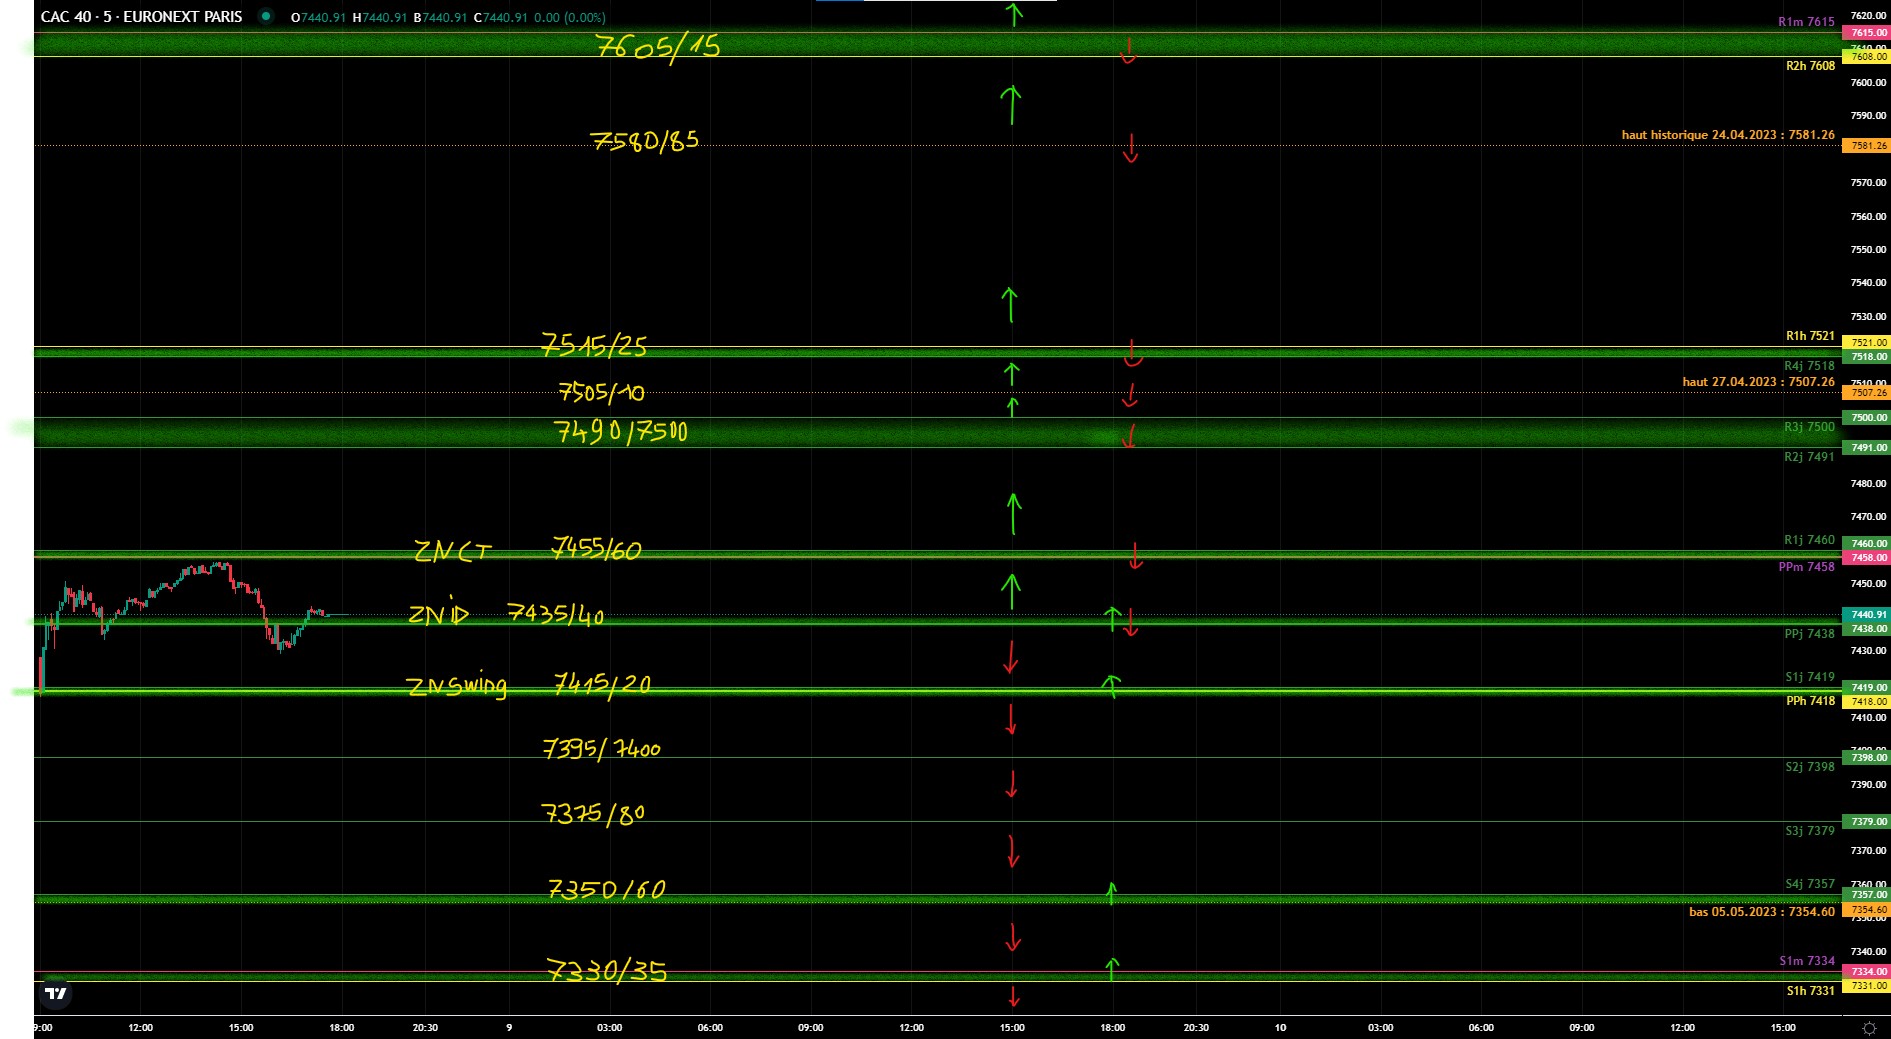Click the R1m 7615 pivot label
The height and width of the screenshot is (1039, 1891).
[x=1806, y=21]
